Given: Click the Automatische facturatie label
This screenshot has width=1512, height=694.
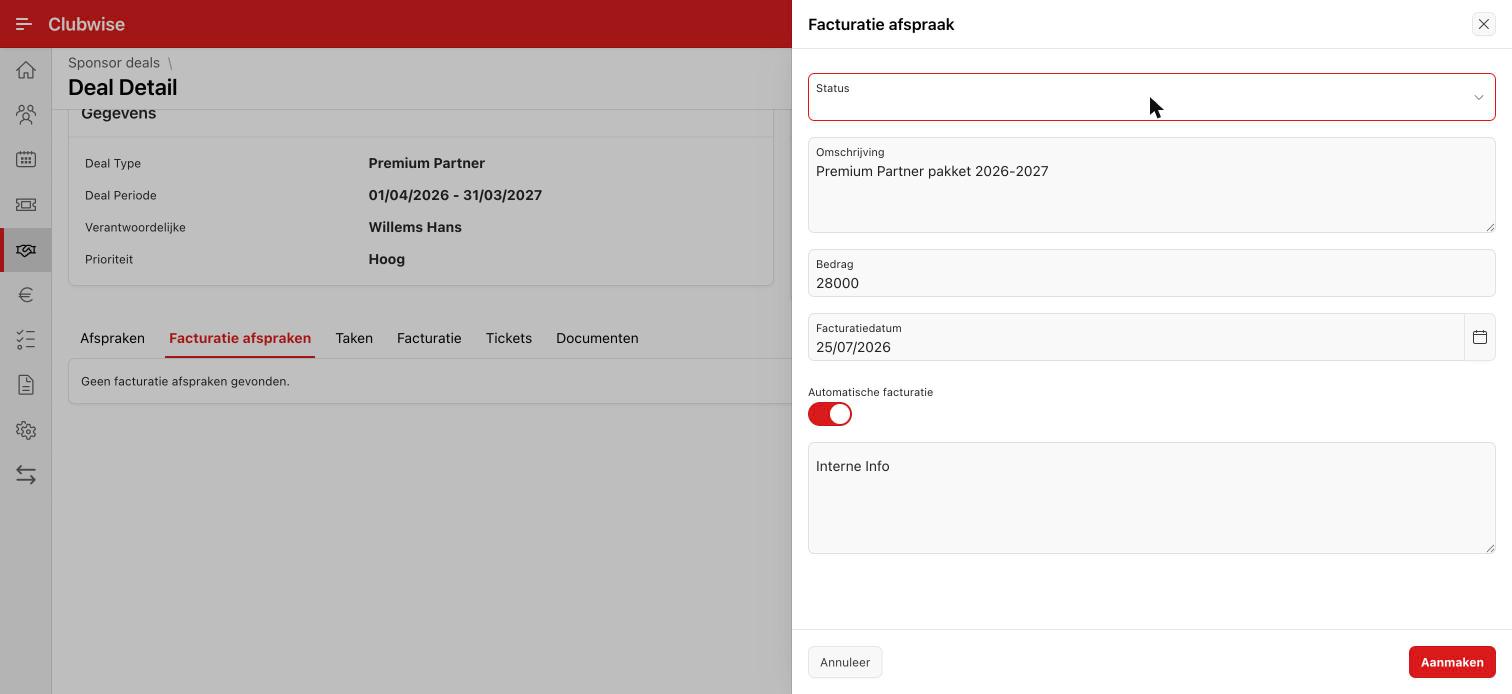Looking at the screenshot, I should 870,392.
